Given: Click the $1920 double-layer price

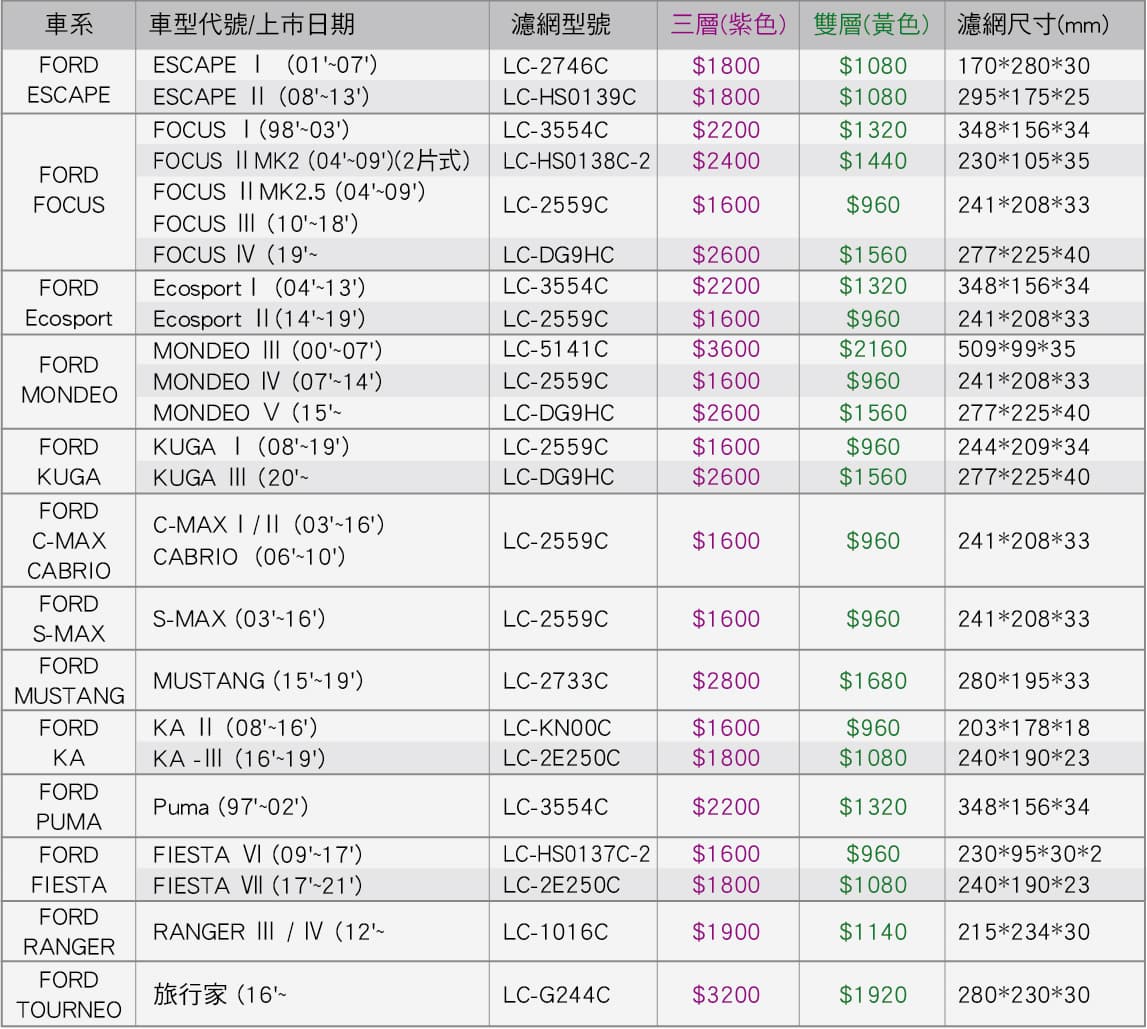Looking at the screenshot, I should click(x=873, y=995).
